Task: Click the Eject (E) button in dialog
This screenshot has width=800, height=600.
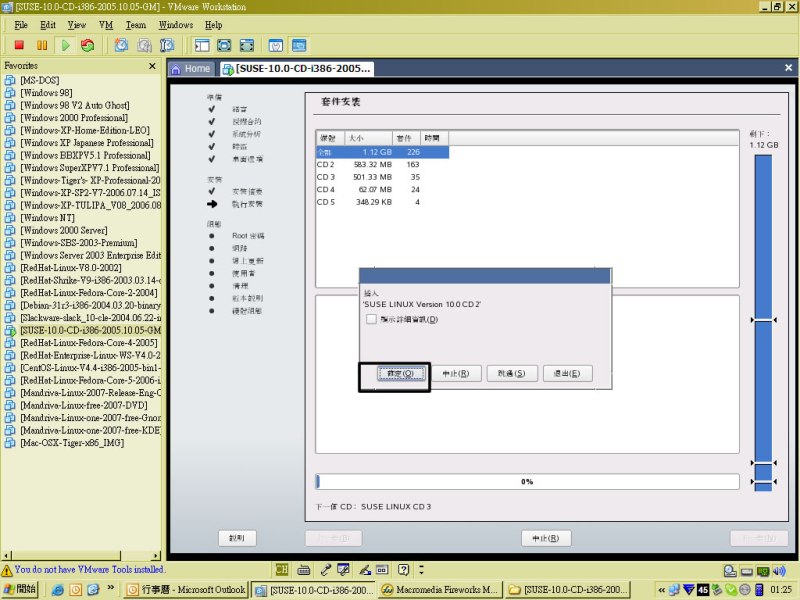Action: [567, 373]
